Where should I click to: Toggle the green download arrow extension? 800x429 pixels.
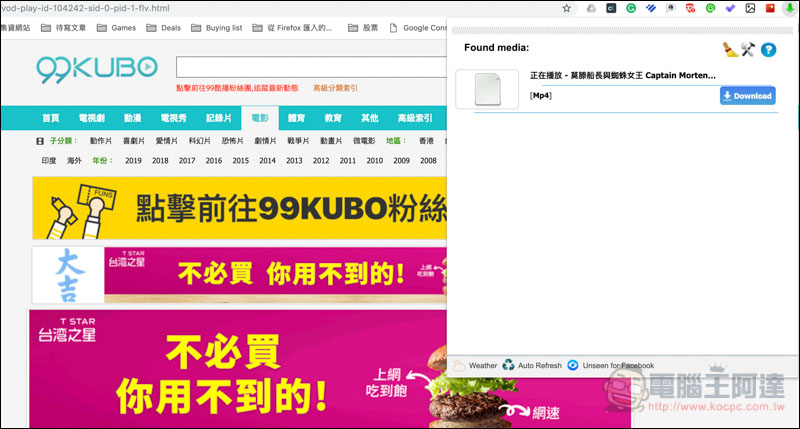pyautogui.click(x=790, y=8)
